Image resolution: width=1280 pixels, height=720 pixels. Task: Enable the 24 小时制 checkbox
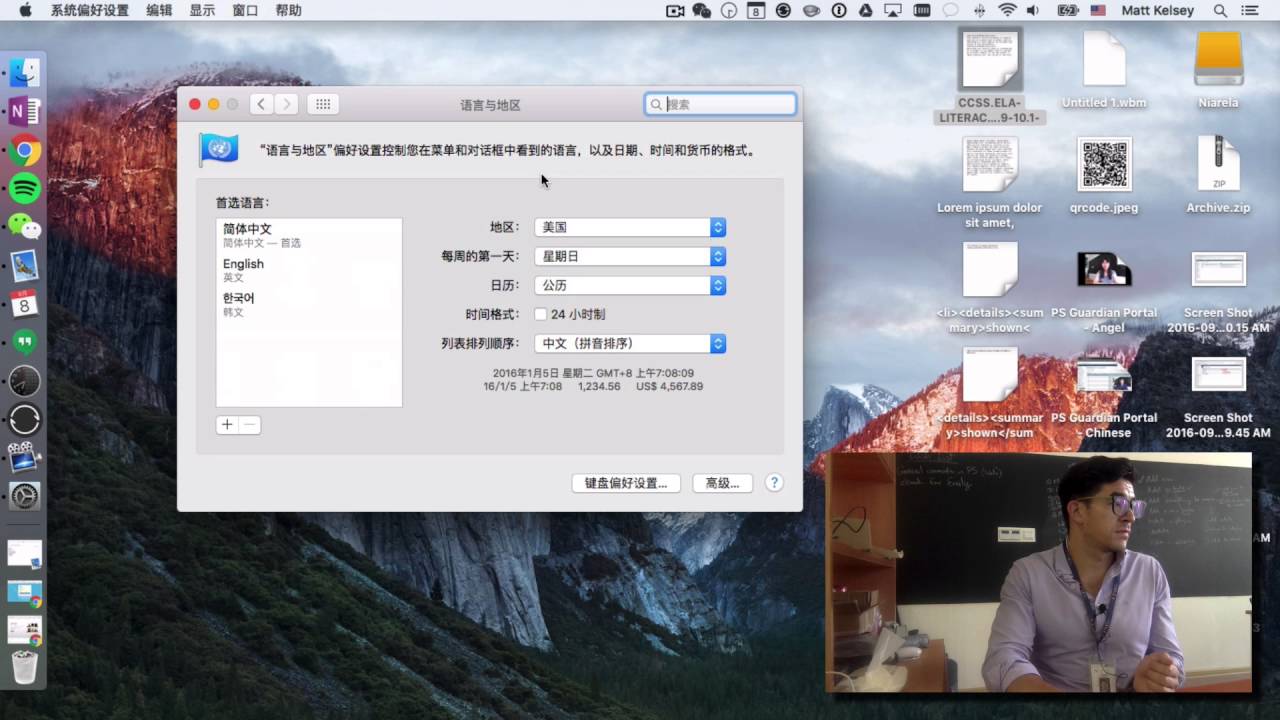point(541,314)
